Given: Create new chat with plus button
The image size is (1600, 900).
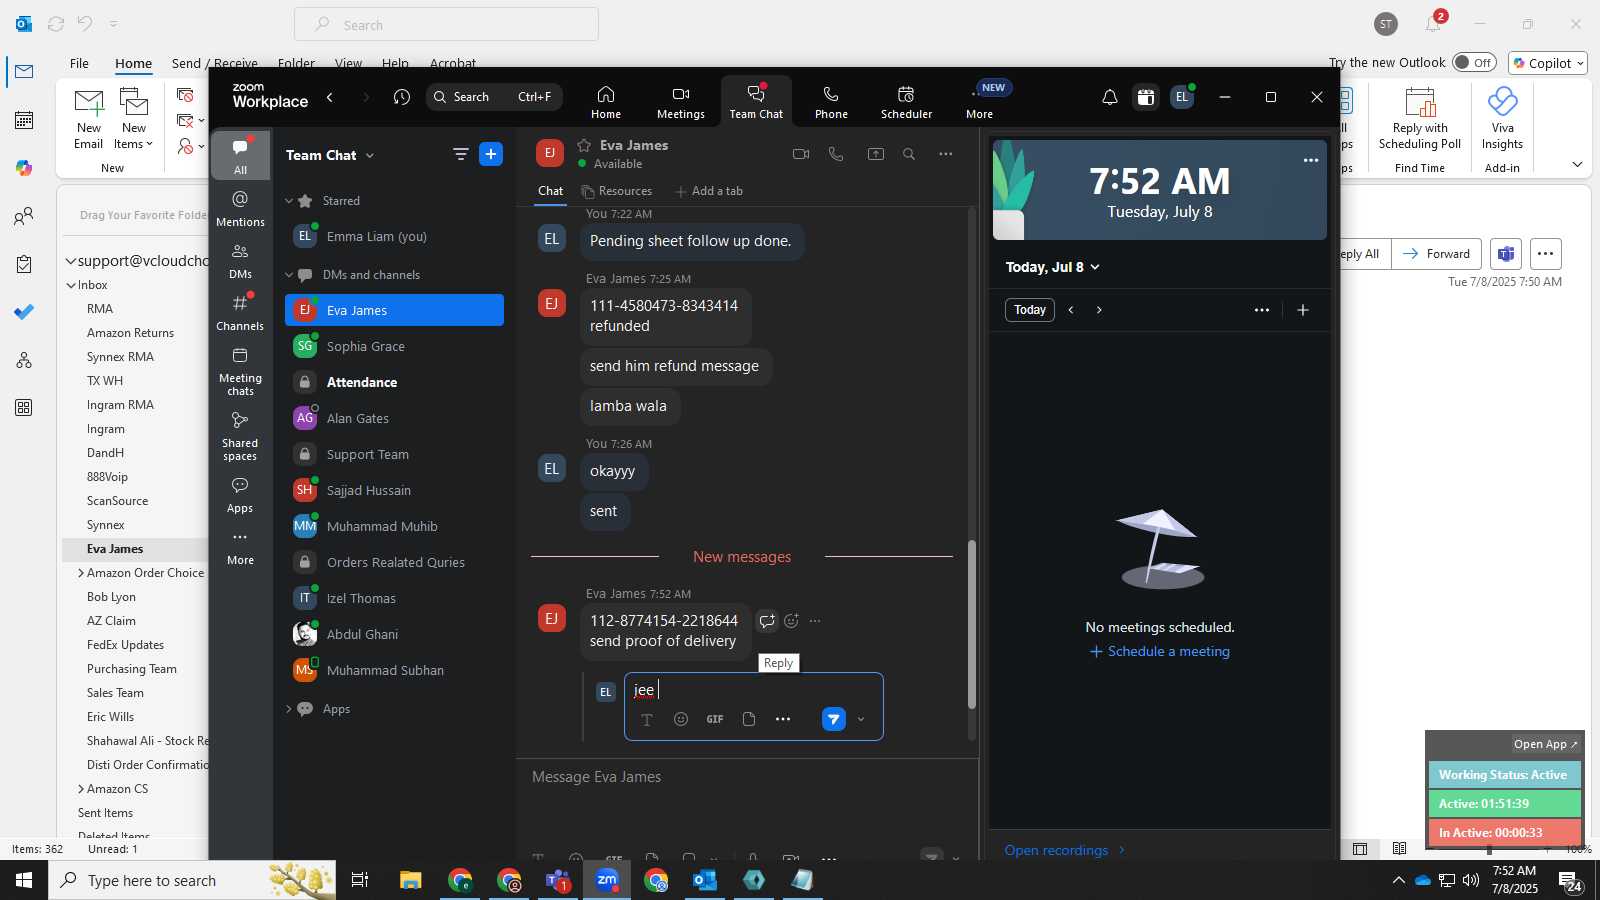Looking at the screenshot, I should [x=491, y=154].
